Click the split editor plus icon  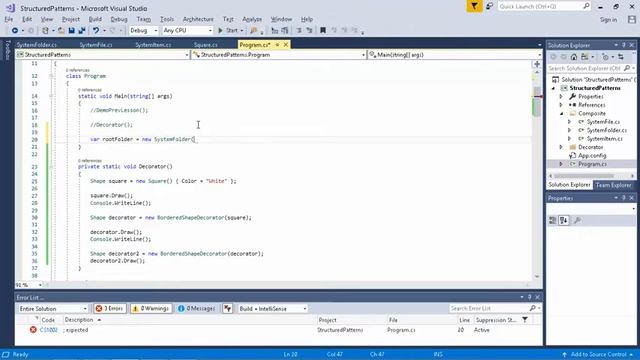[537, 64]
